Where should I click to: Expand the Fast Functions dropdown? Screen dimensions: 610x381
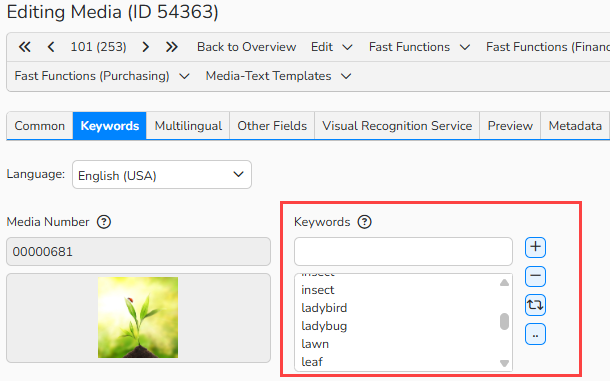coord(419,47)
